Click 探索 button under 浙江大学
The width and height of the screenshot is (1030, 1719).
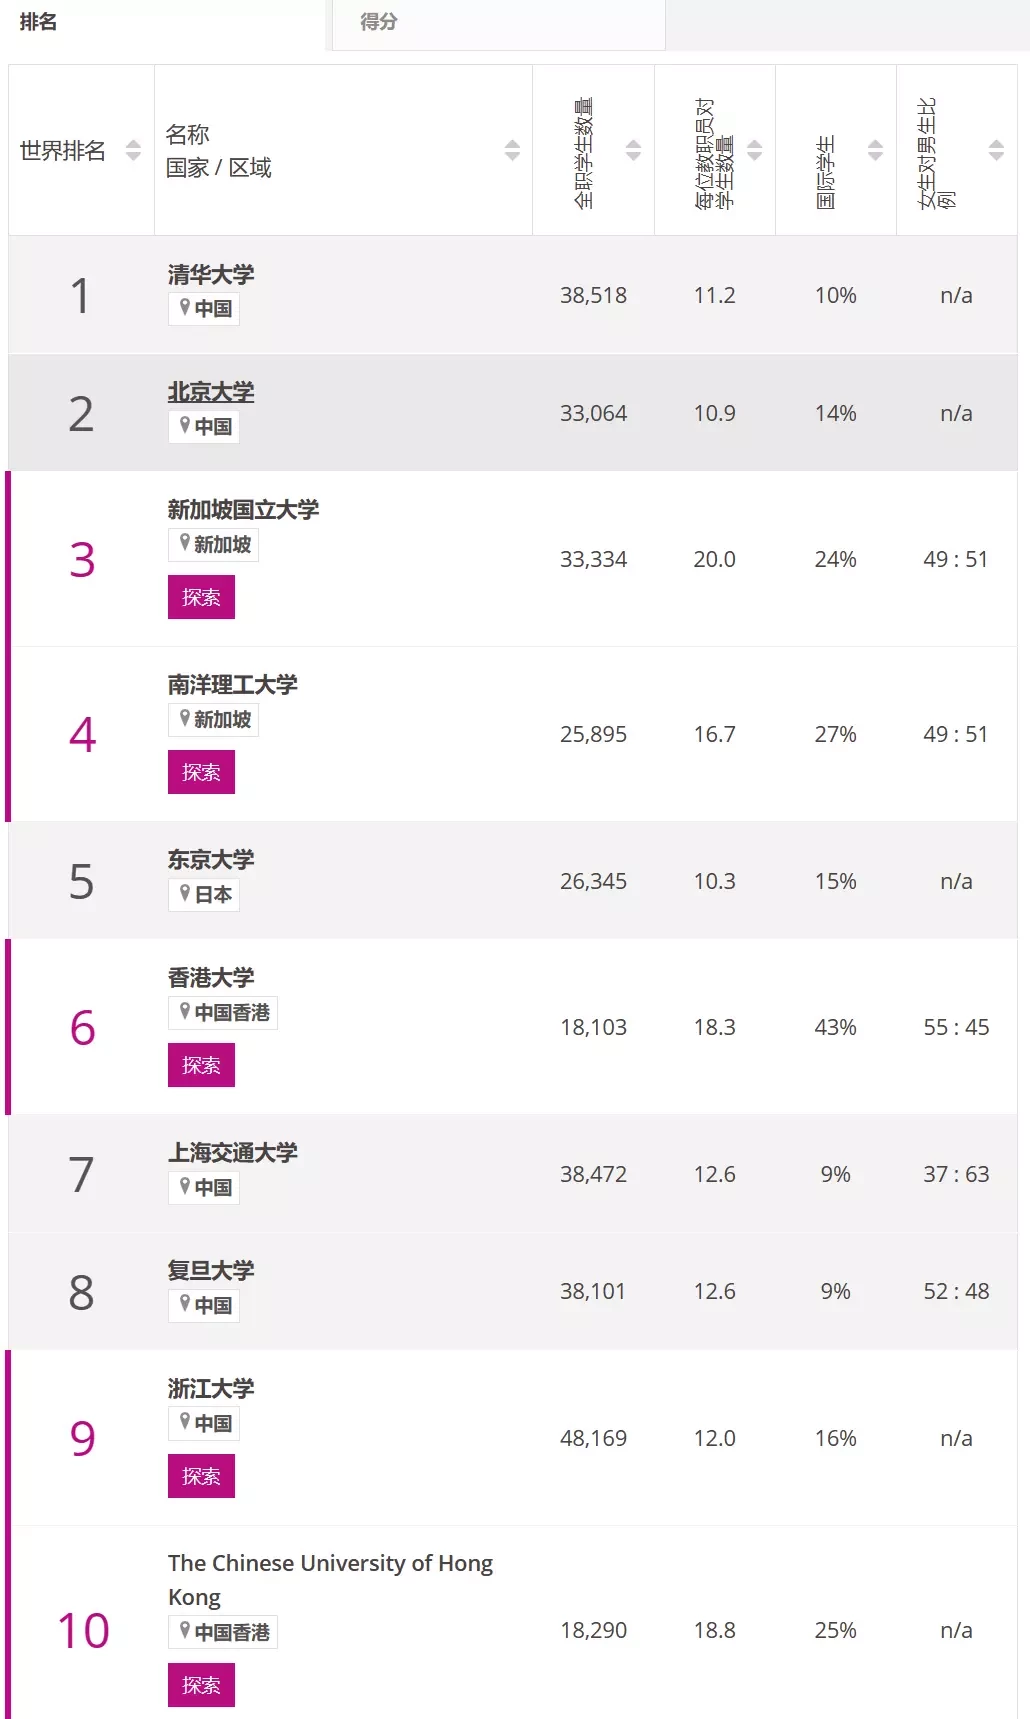coord(201,1476)
